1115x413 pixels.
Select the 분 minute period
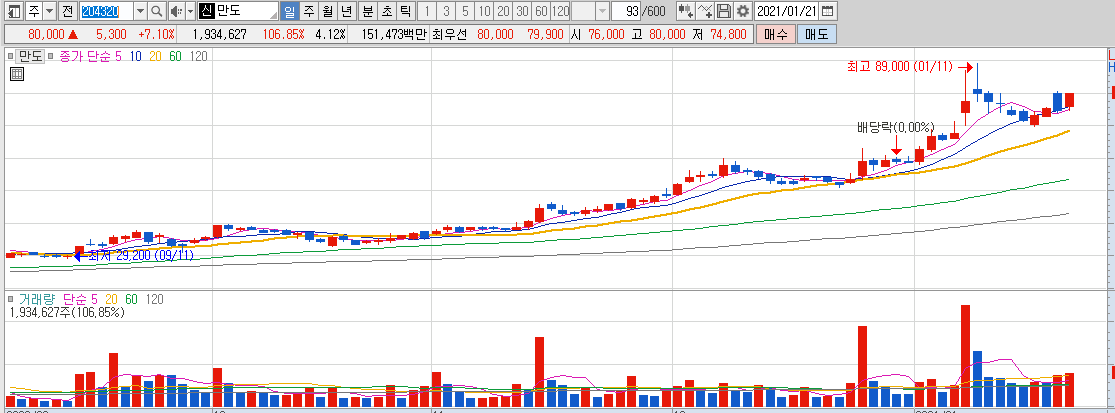[368, 11]
